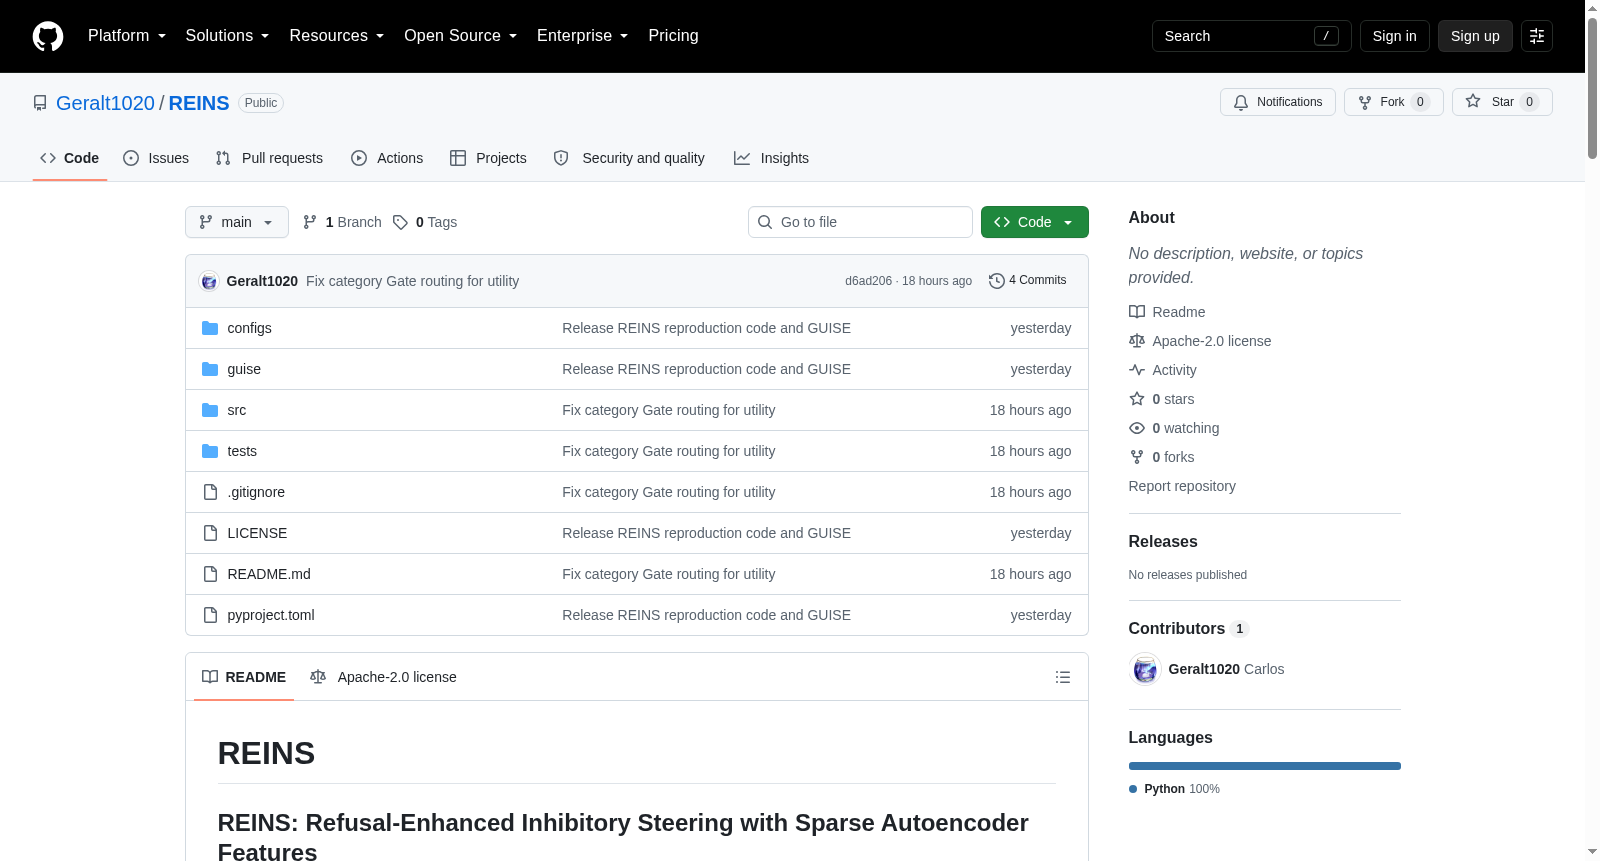Click the Sign in button
1600x861 pixels.
coord(1395,36)
